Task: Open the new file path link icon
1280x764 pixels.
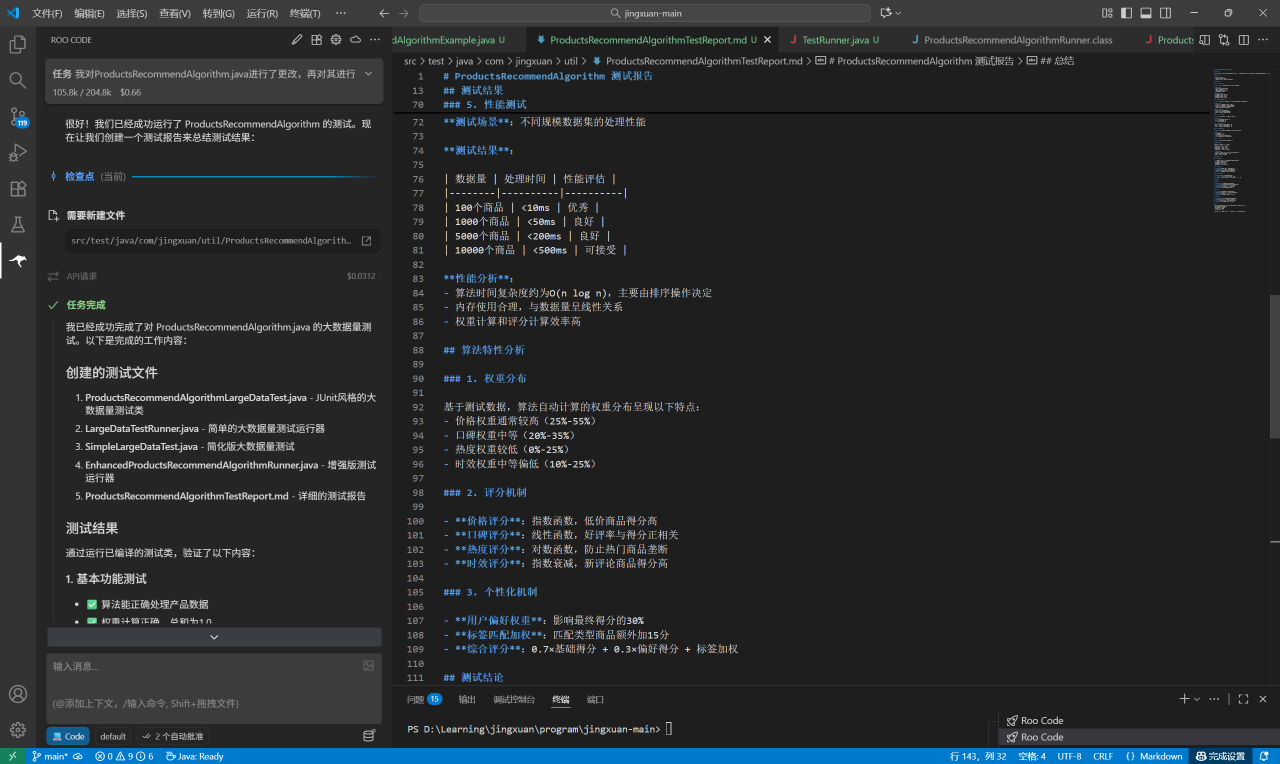Action: pyautogui.click(x=366, y=241)
